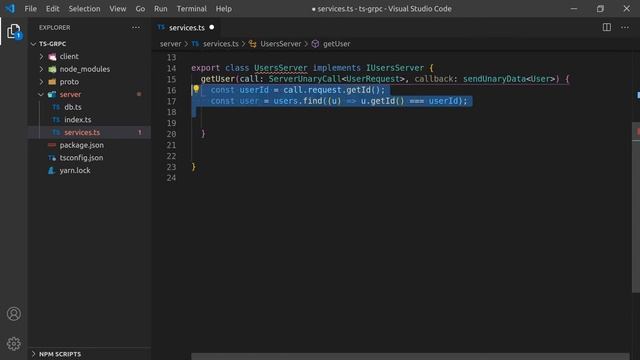Screen dimensions: 640x360
Task: Click the UsersServer class icon in breadcrumb
Action: (x=253, y=44)
